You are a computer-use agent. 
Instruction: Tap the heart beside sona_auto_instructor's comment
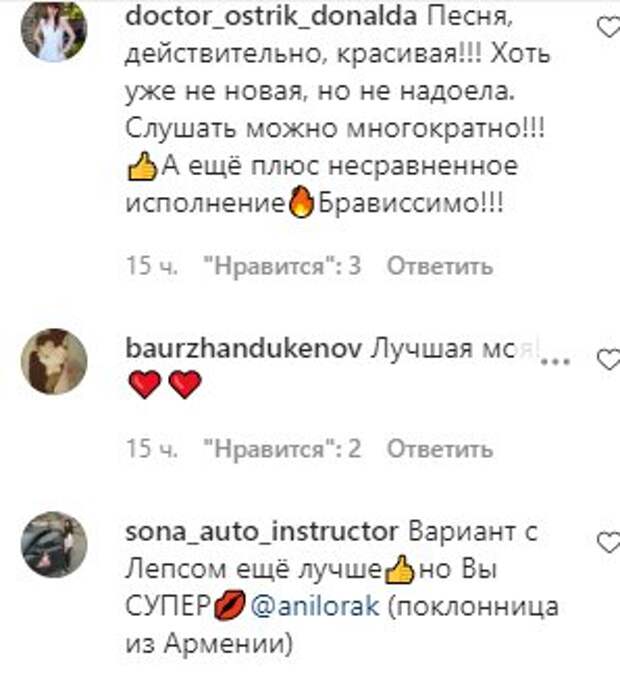click(609, 543)
